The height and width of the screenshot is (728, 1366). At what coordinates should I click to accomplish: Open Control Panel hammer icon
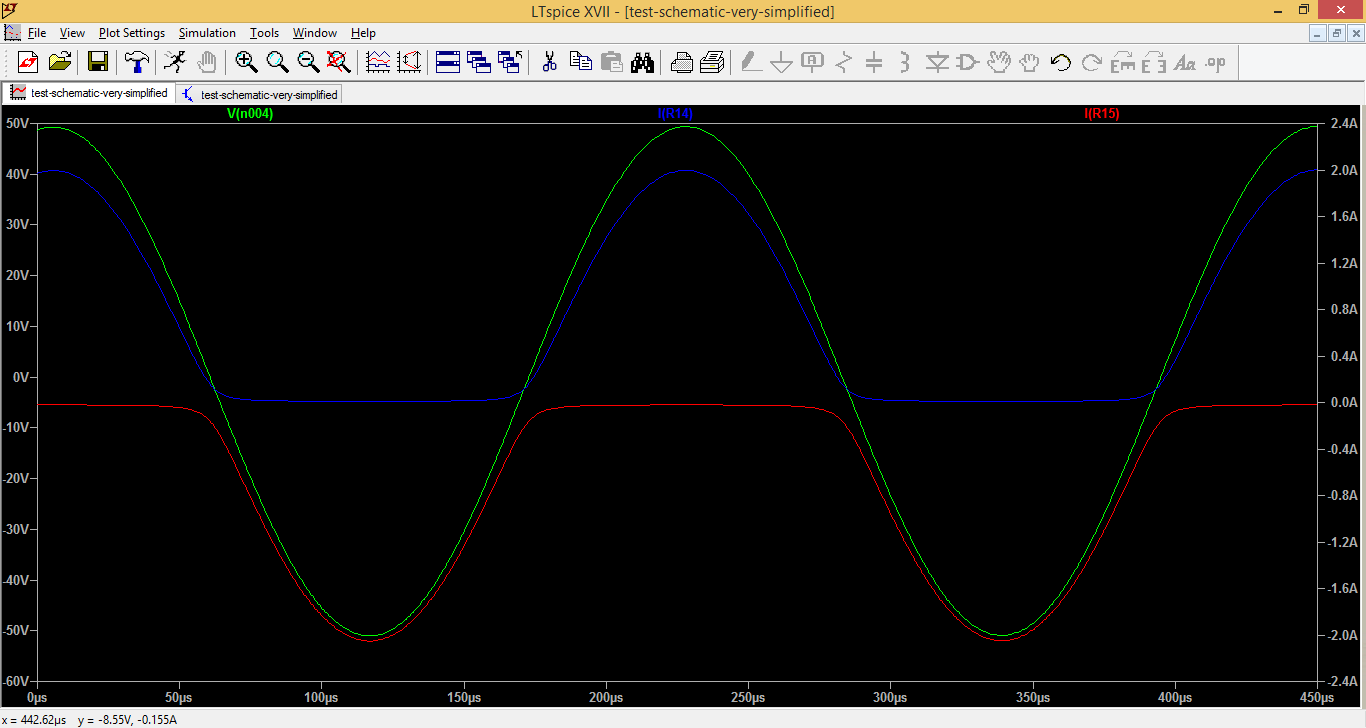point(136,62)
